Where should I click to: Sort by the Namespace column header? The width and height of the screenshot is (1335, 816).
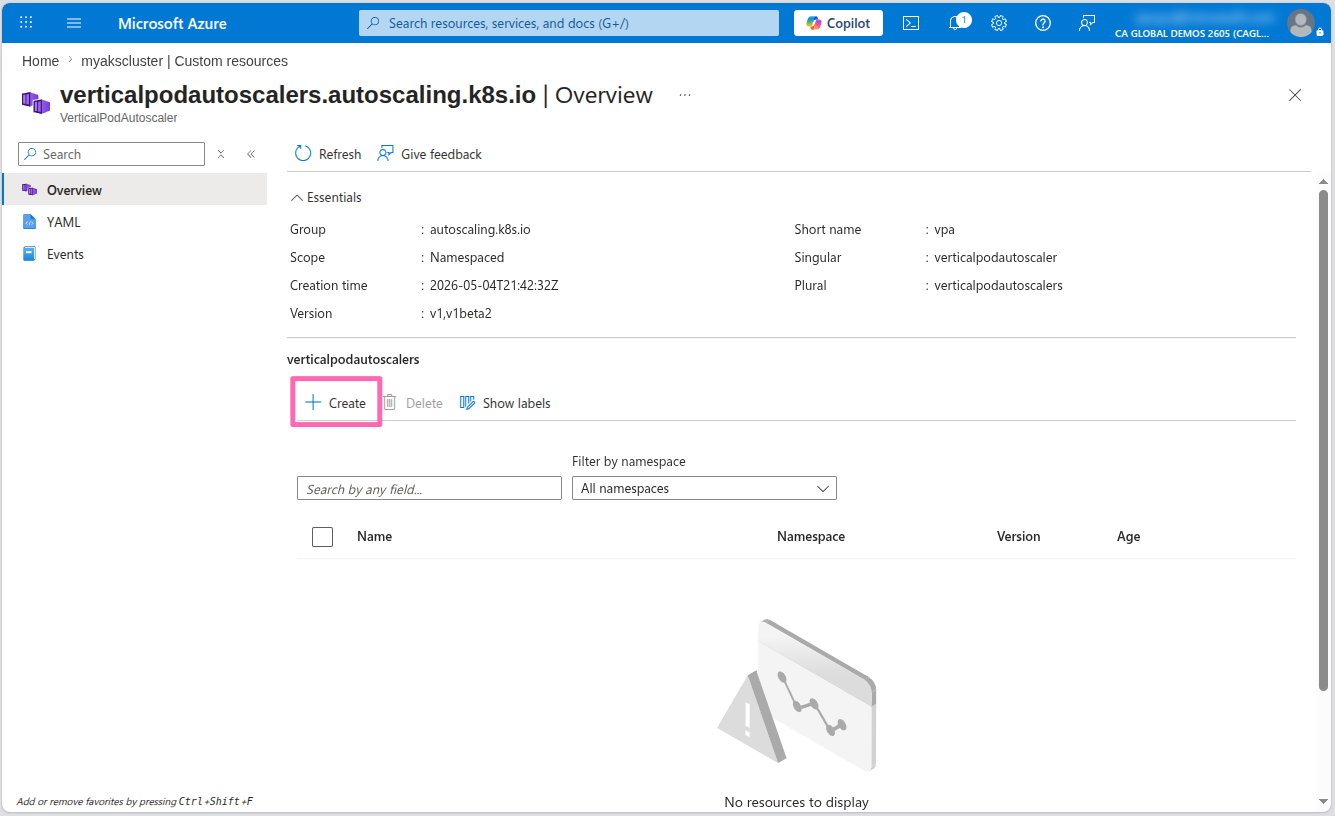(x=811, y=536)
